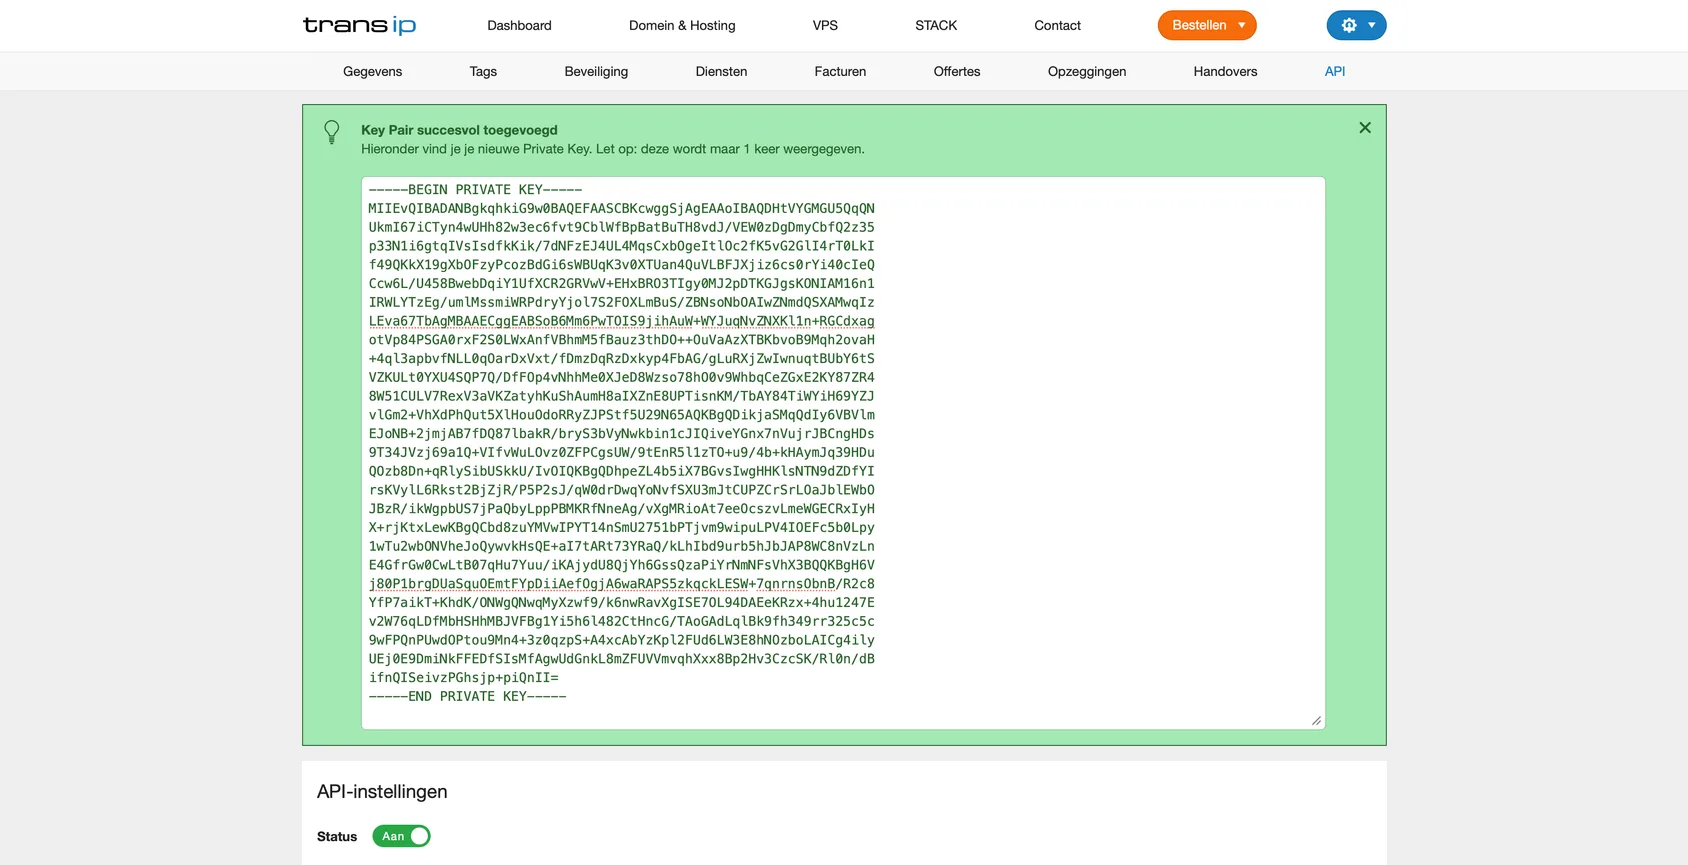Open the settings gear menu
The width and height of the screenshot is (1688, 865).
[1356, 25]
